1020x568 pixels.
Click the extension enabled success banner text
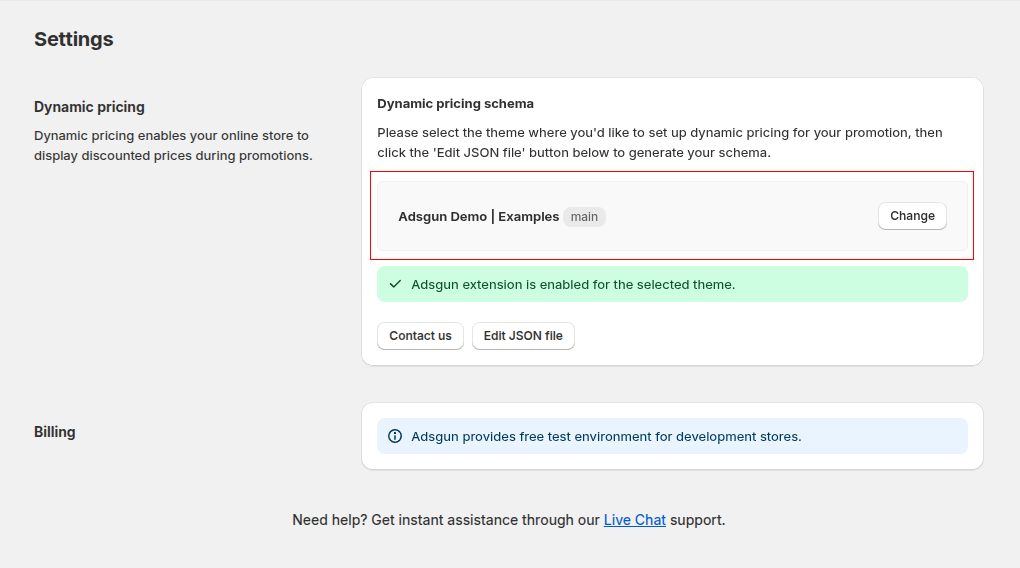pos(573,285)
